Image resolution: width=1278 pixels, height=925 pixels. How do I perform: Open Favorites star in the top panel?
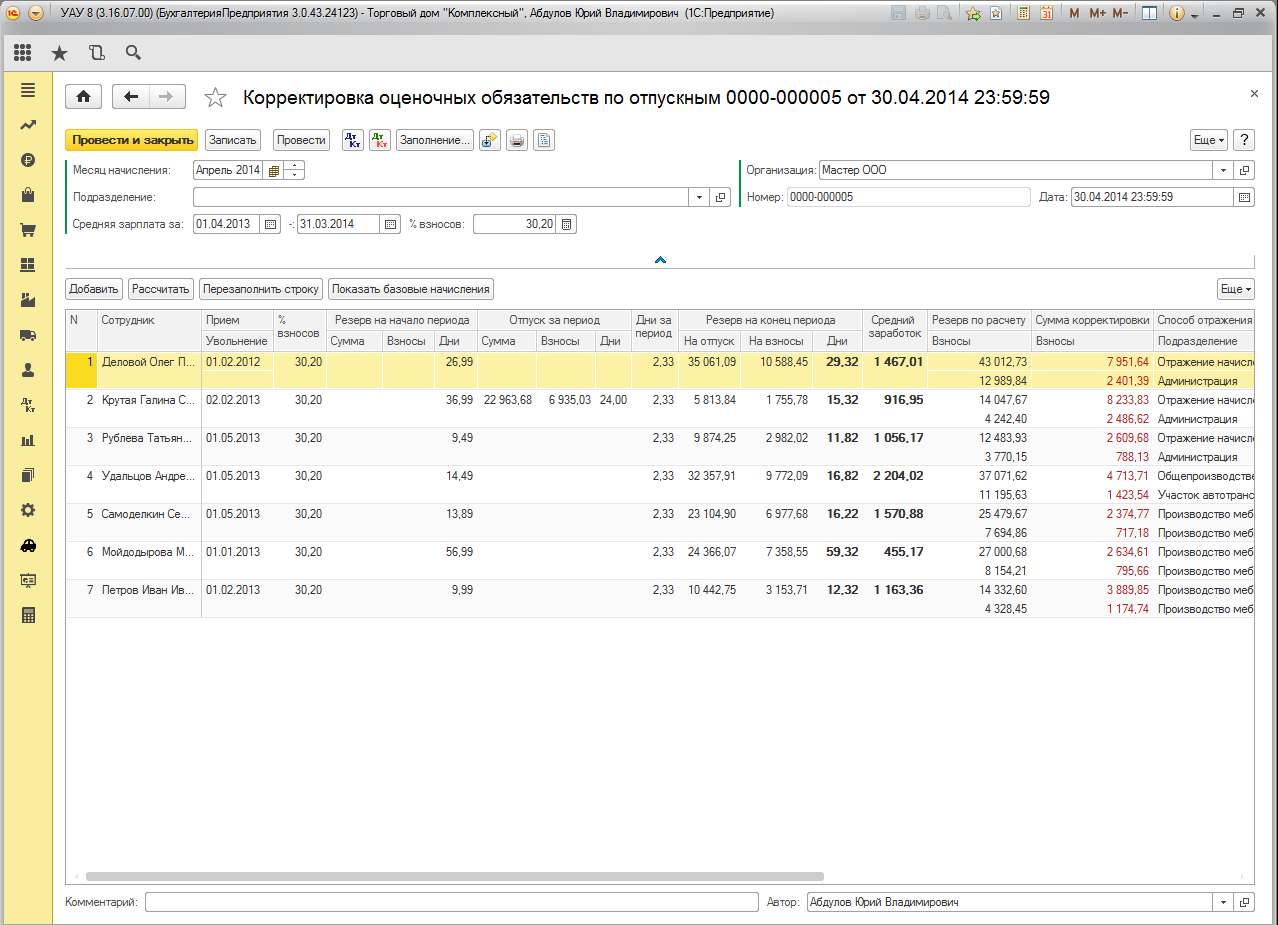coord(60,53)
